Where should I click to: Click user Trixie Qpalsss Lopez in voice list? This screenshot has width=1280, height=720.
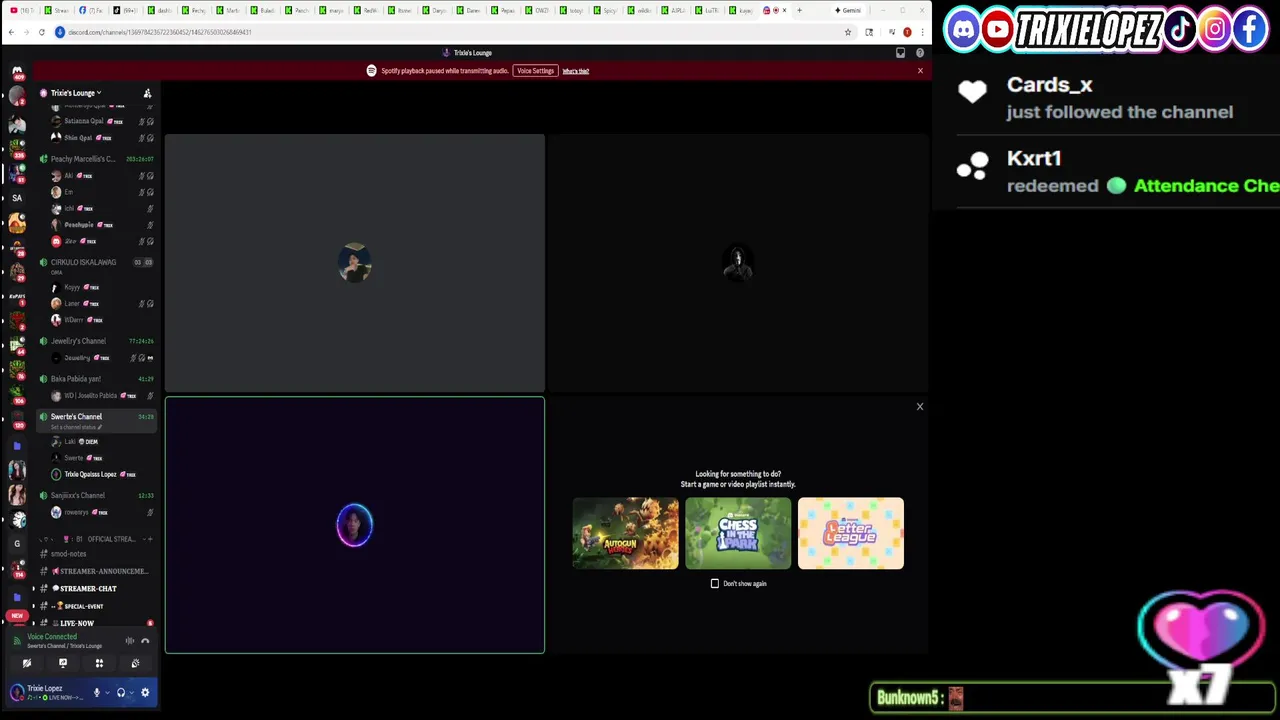click(96, 474)
